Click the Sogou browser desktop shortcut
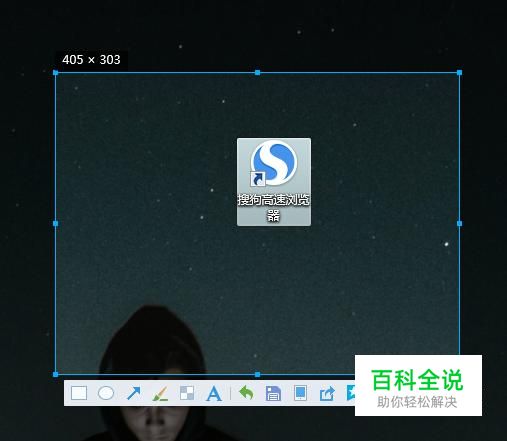Screen dimensions: 507x441 (x=274, y=182)
